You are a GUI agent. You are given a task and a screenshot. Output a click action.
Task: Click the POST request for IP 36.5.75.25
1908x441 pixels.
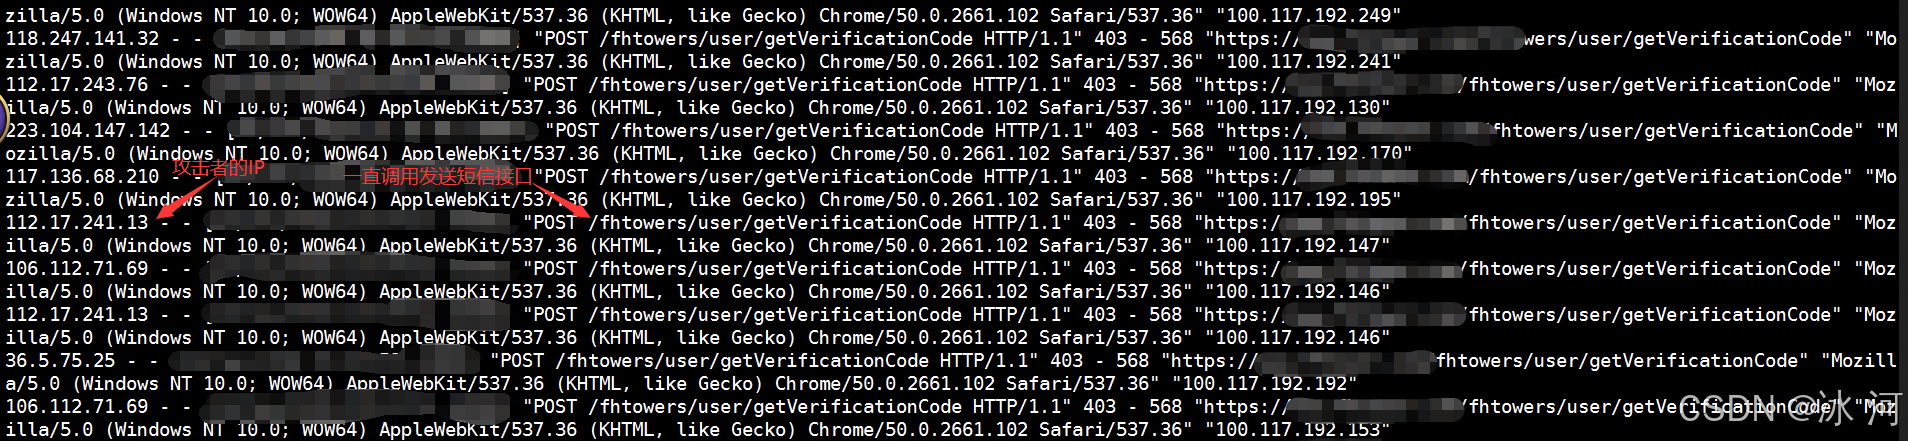786,361
